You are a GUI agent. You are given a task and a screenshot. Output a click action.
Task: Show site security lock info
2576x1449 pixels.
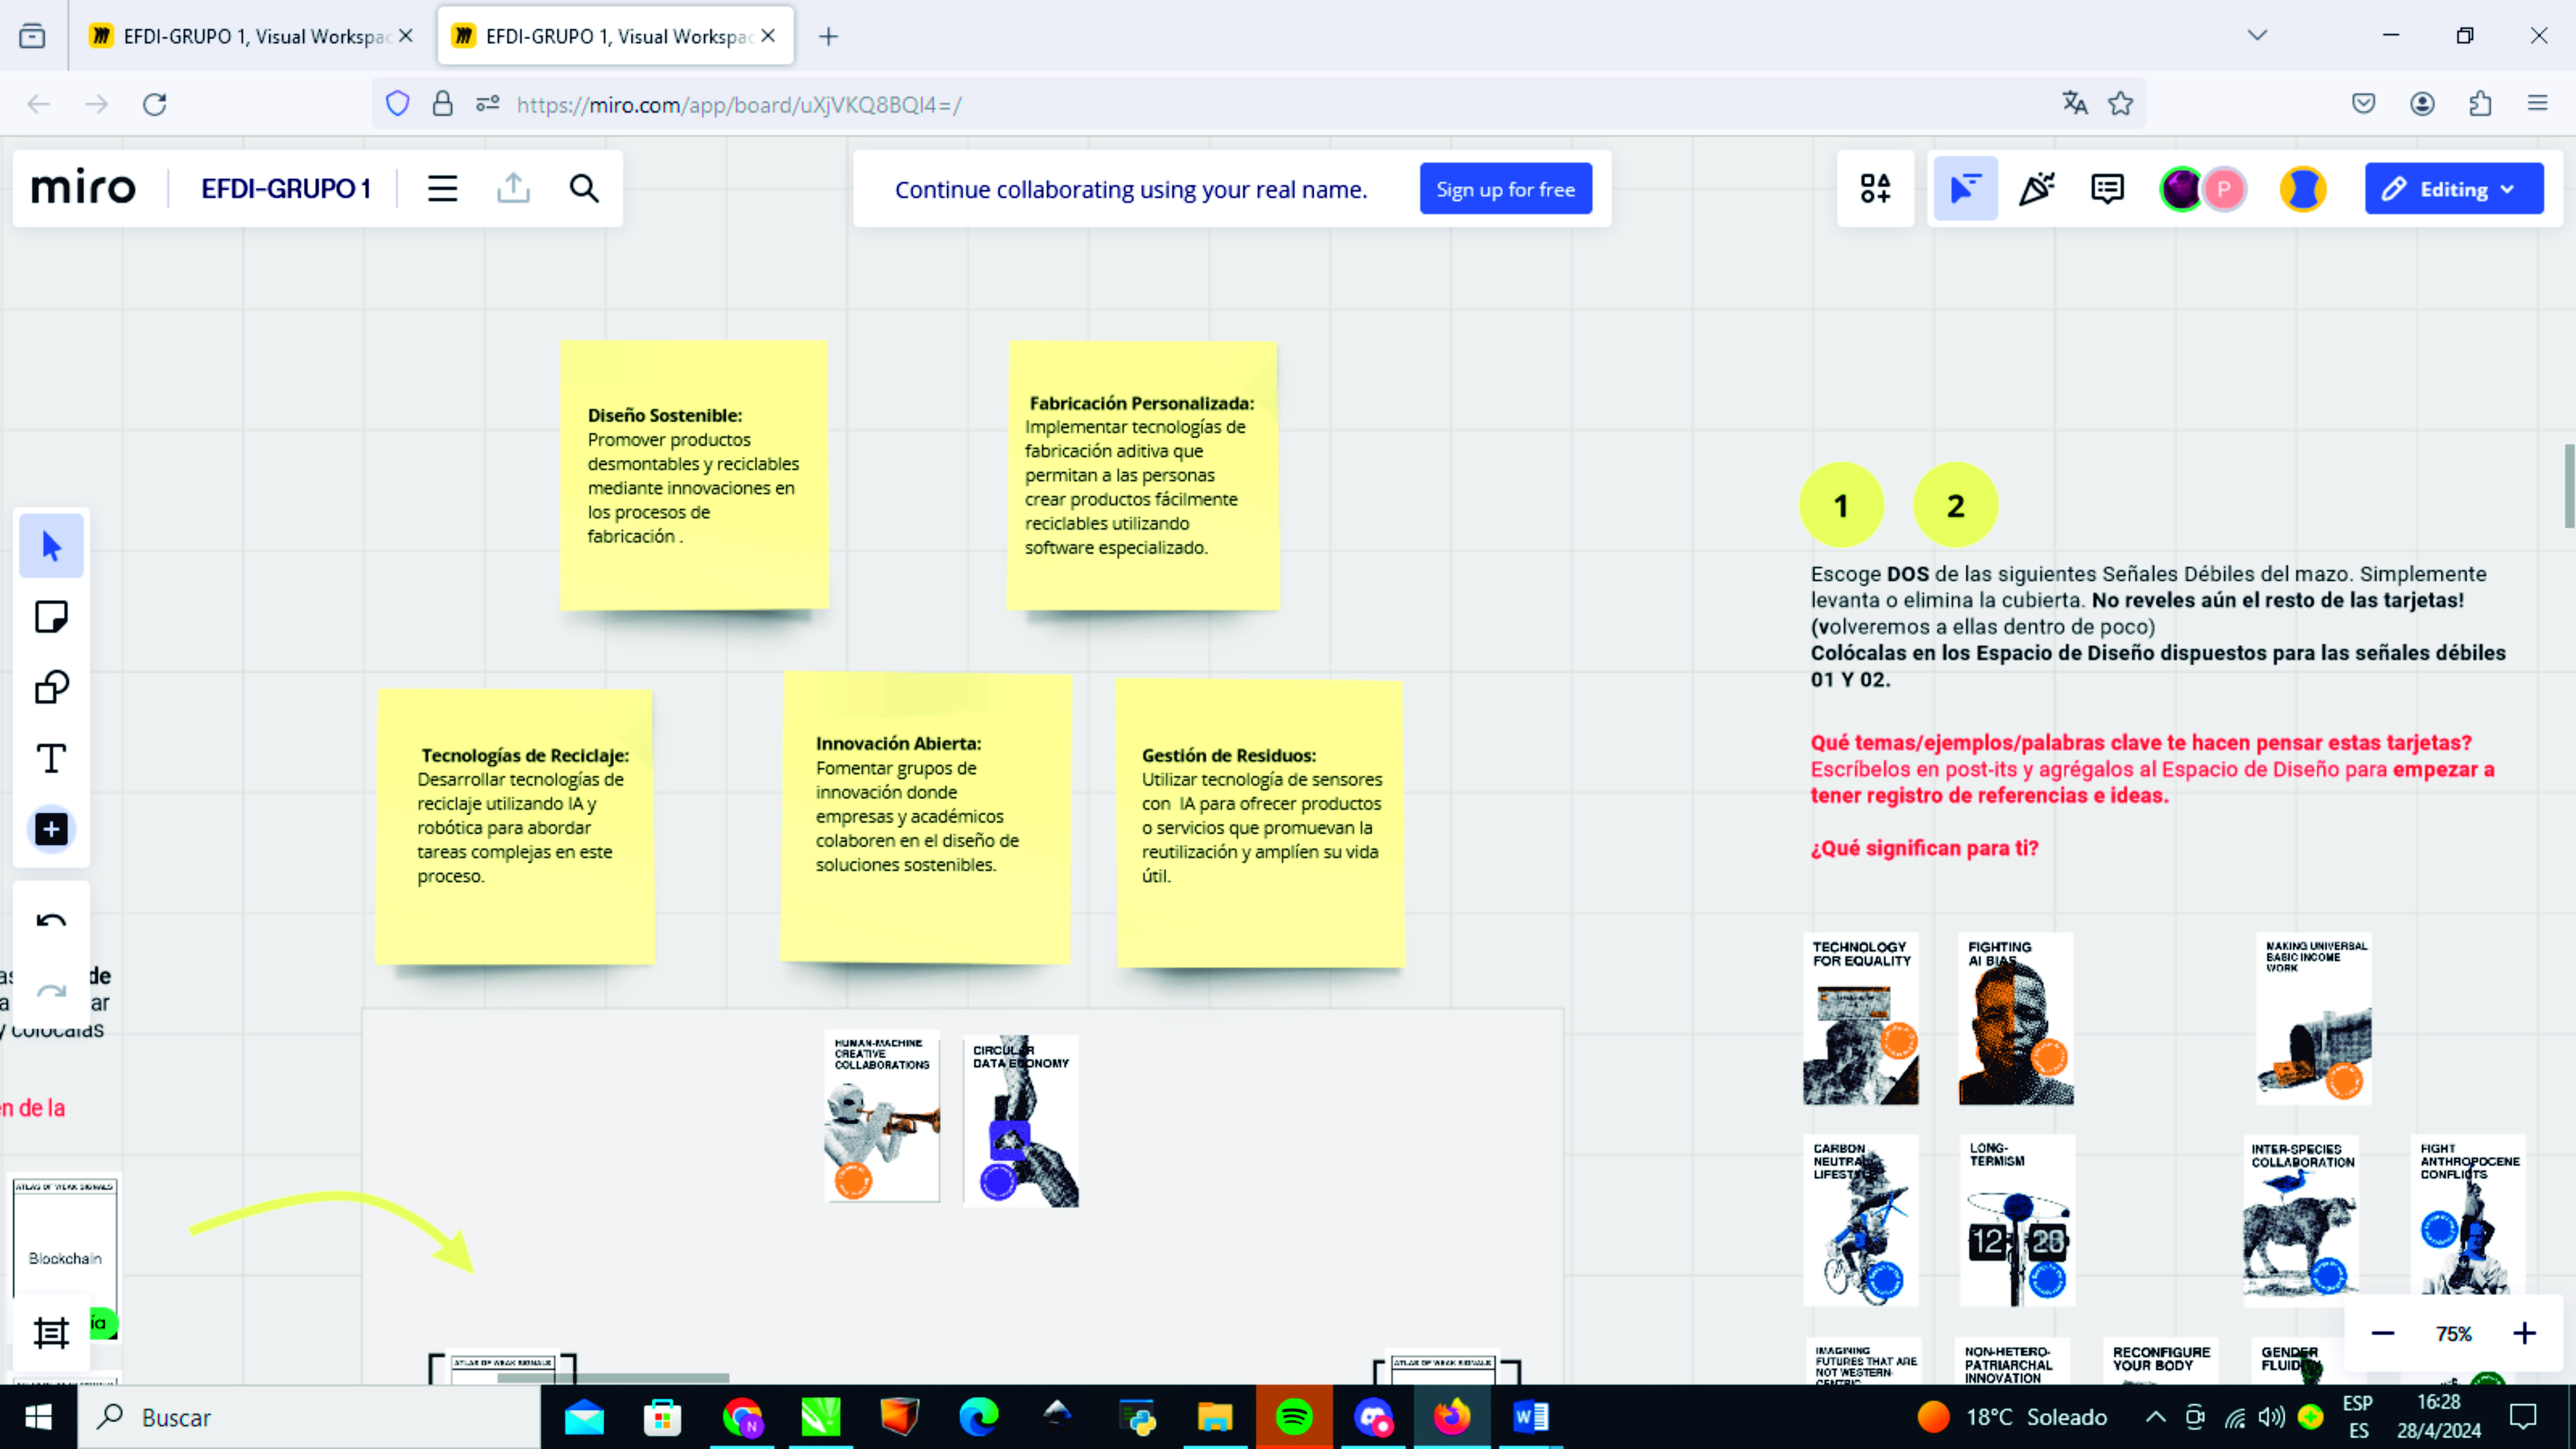coord(442,104)
